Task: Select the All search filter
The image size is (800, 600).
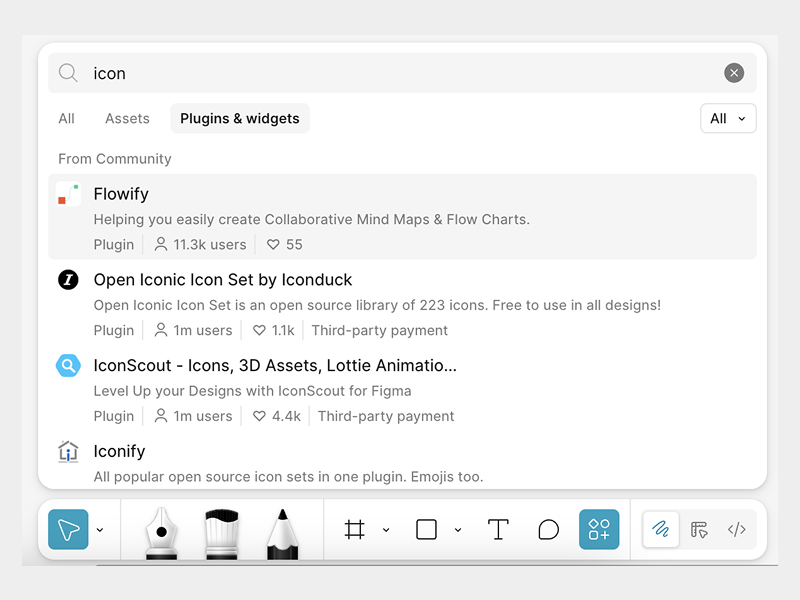Action: (x=66, y=118)
